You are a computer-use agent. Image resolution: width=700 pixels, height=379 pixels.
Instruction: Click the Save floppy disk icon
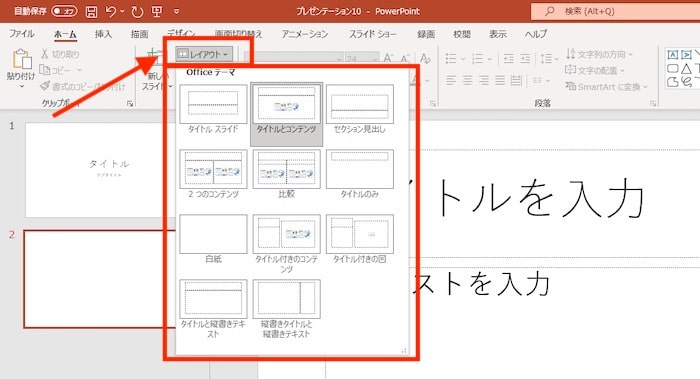pyautogui.click(x=91, y=12)
